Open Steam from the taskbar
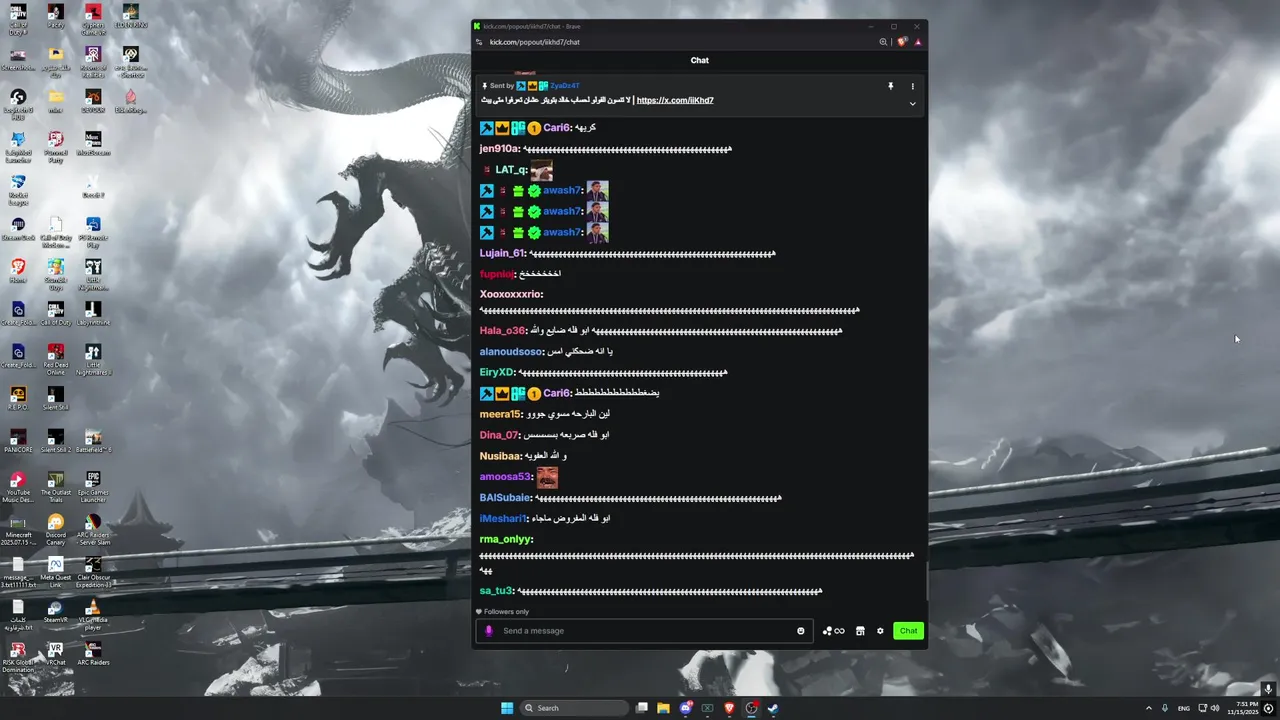The image size is (1280, 720). pyautogui.click(x=773, y=708)
